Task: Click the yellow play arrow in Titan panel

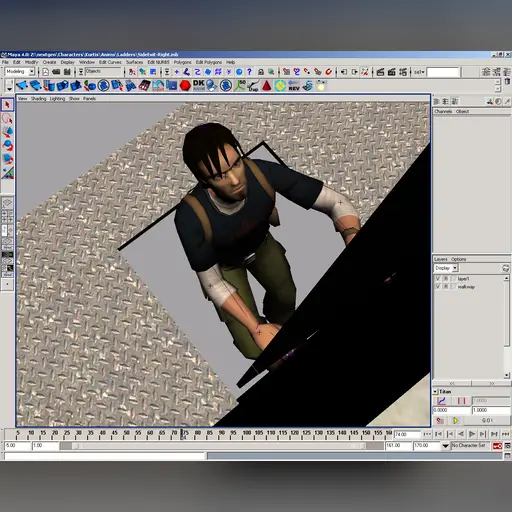Action: [x=456, y=421]
